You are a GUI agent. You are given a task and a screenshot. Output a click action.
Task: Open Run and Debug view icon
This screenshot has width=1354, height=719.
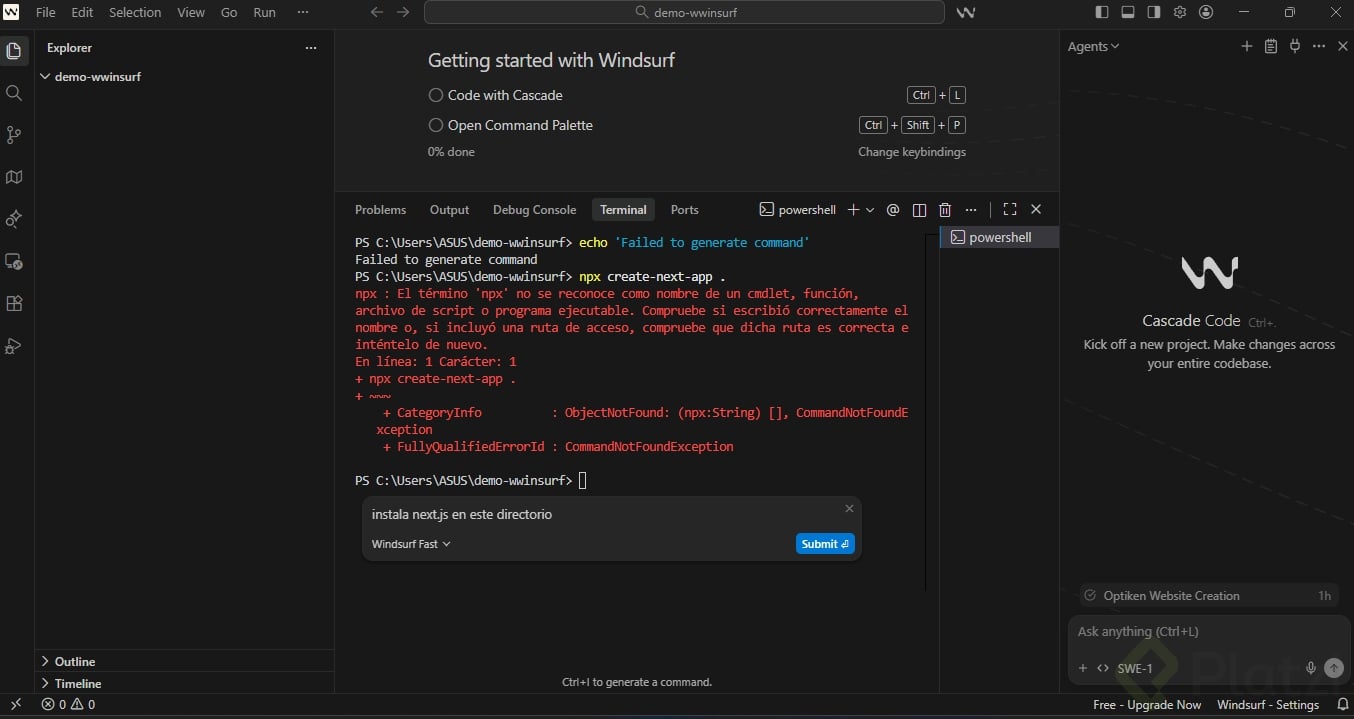tap(14, 346)
